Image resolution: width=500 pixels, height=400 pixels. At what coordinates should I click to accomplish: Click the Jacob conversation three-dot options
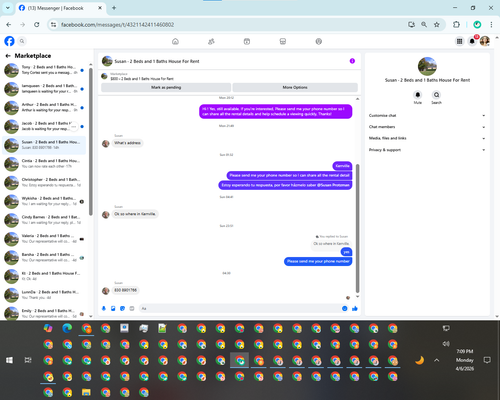(74, 126)
